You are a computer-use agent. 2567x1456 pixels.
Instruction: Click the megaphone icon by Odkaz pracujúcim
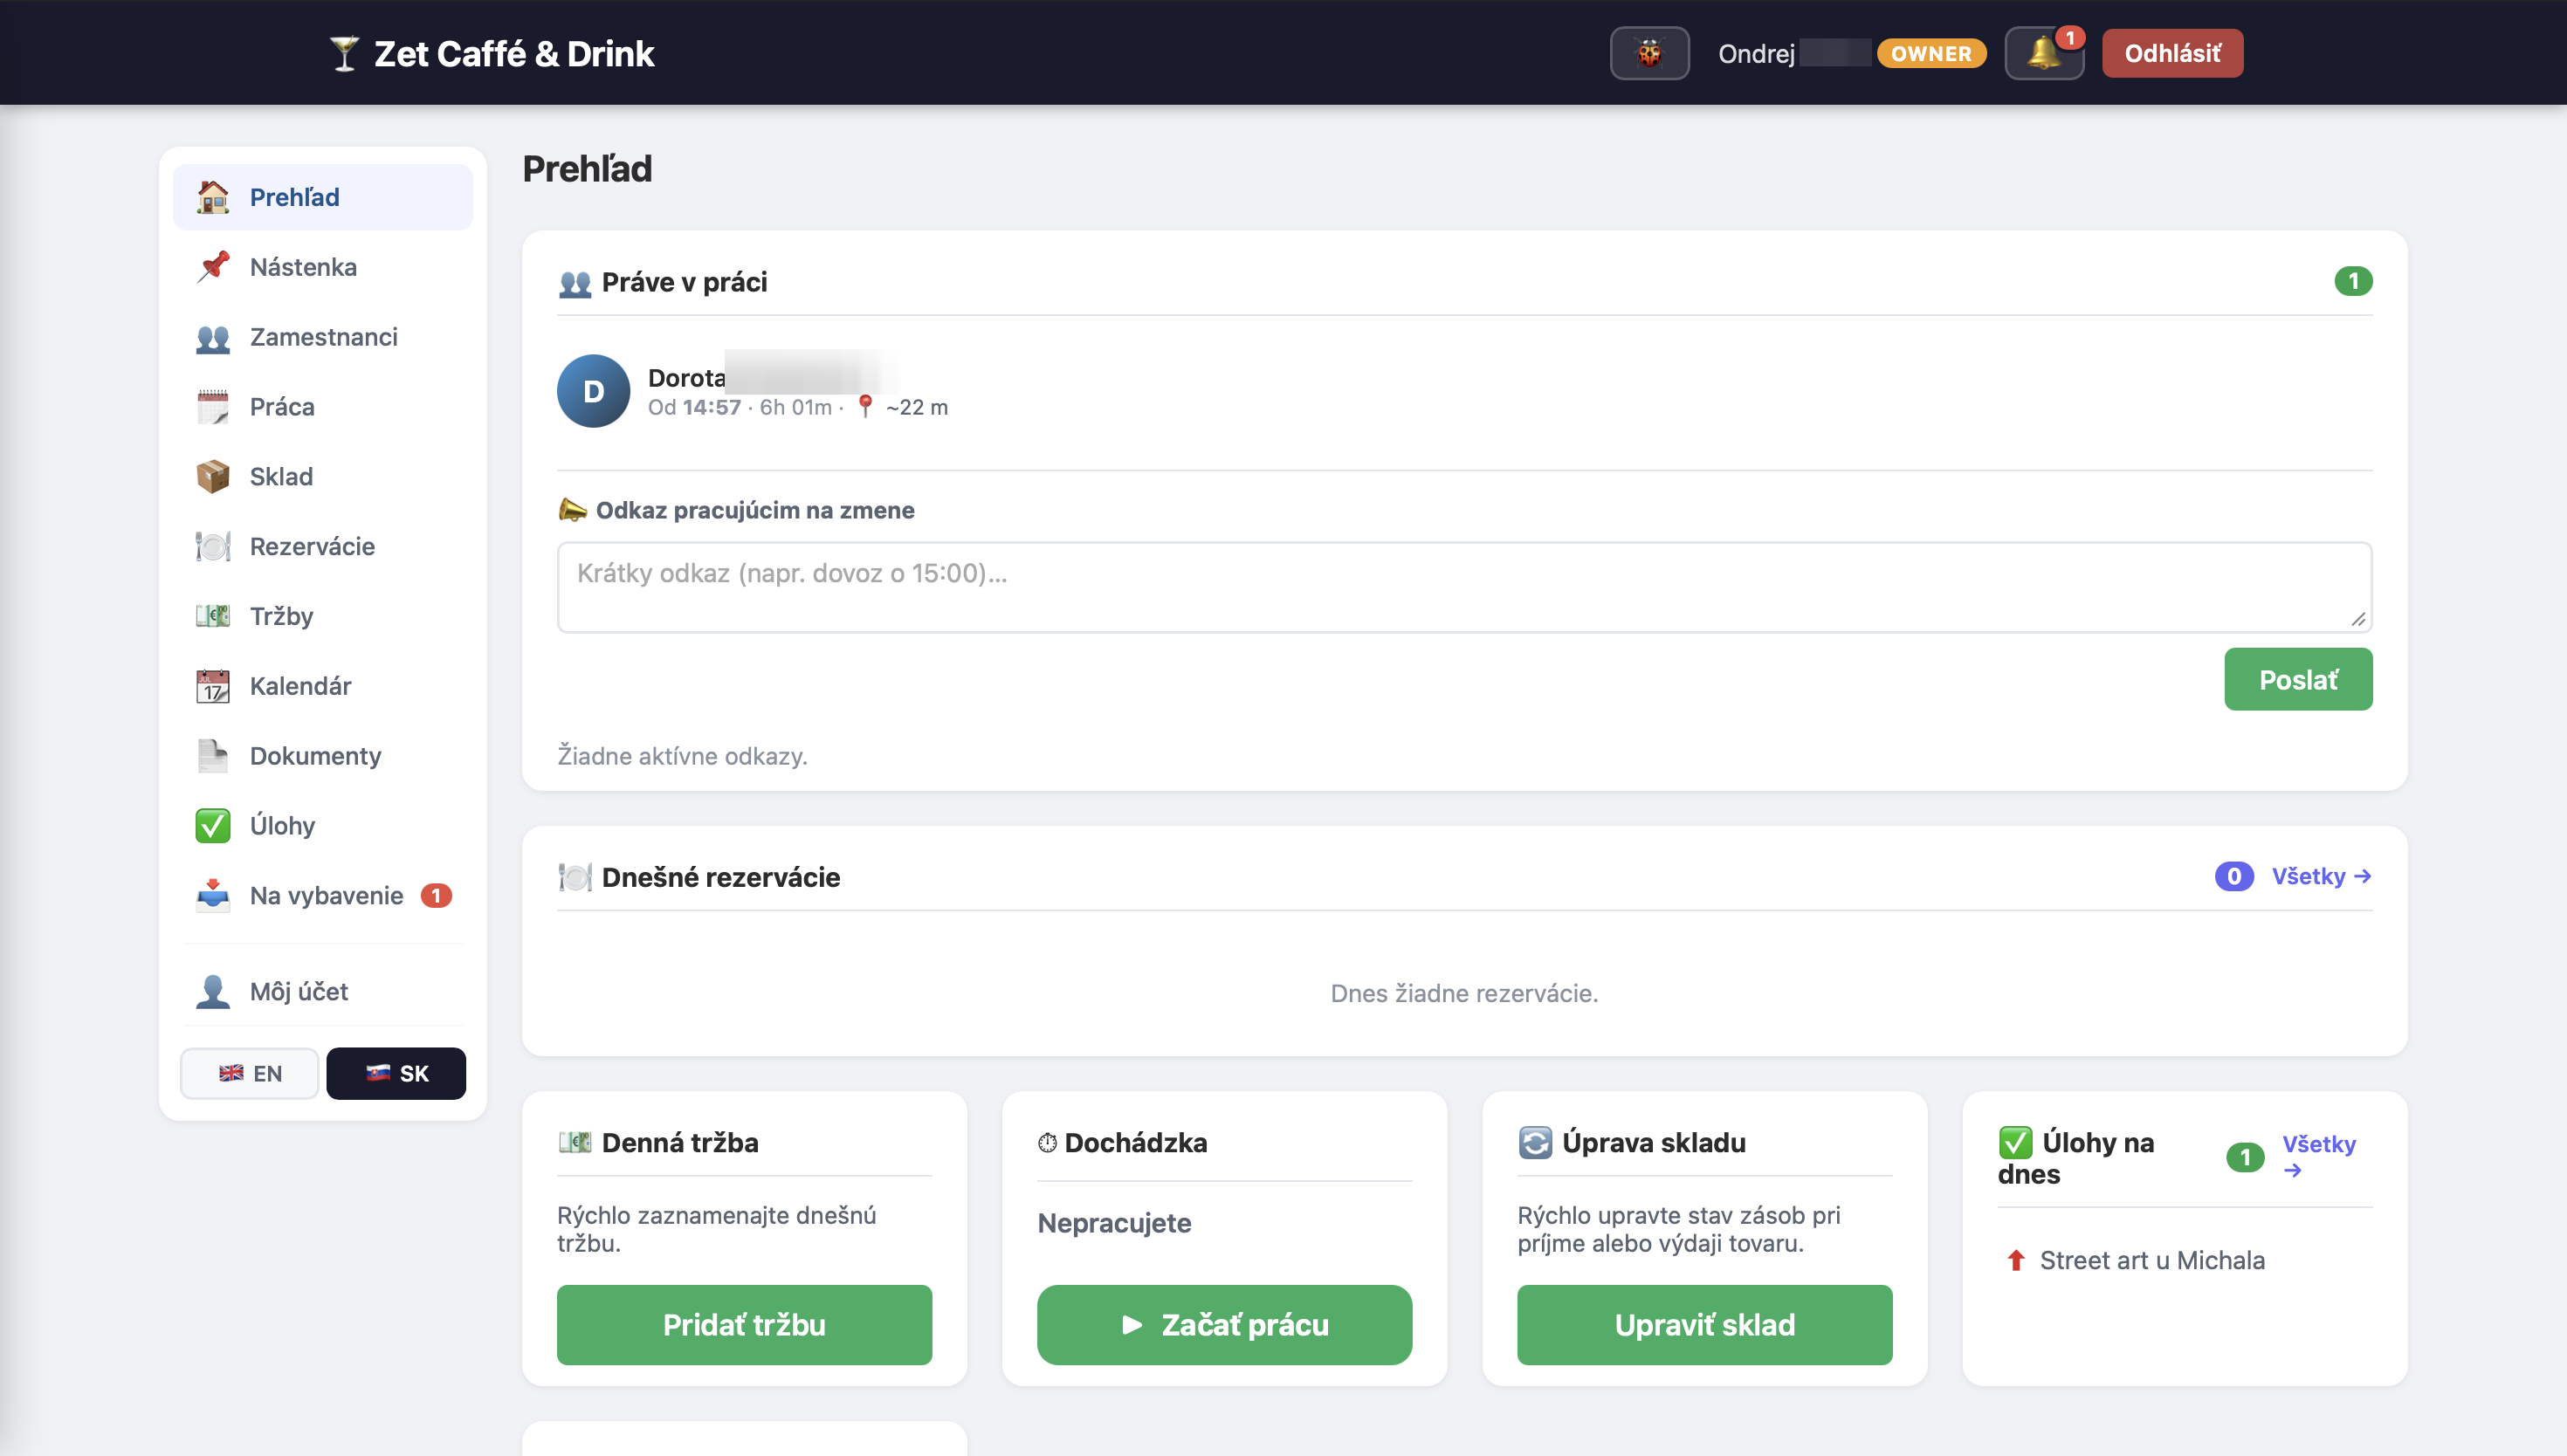point(573,510)
